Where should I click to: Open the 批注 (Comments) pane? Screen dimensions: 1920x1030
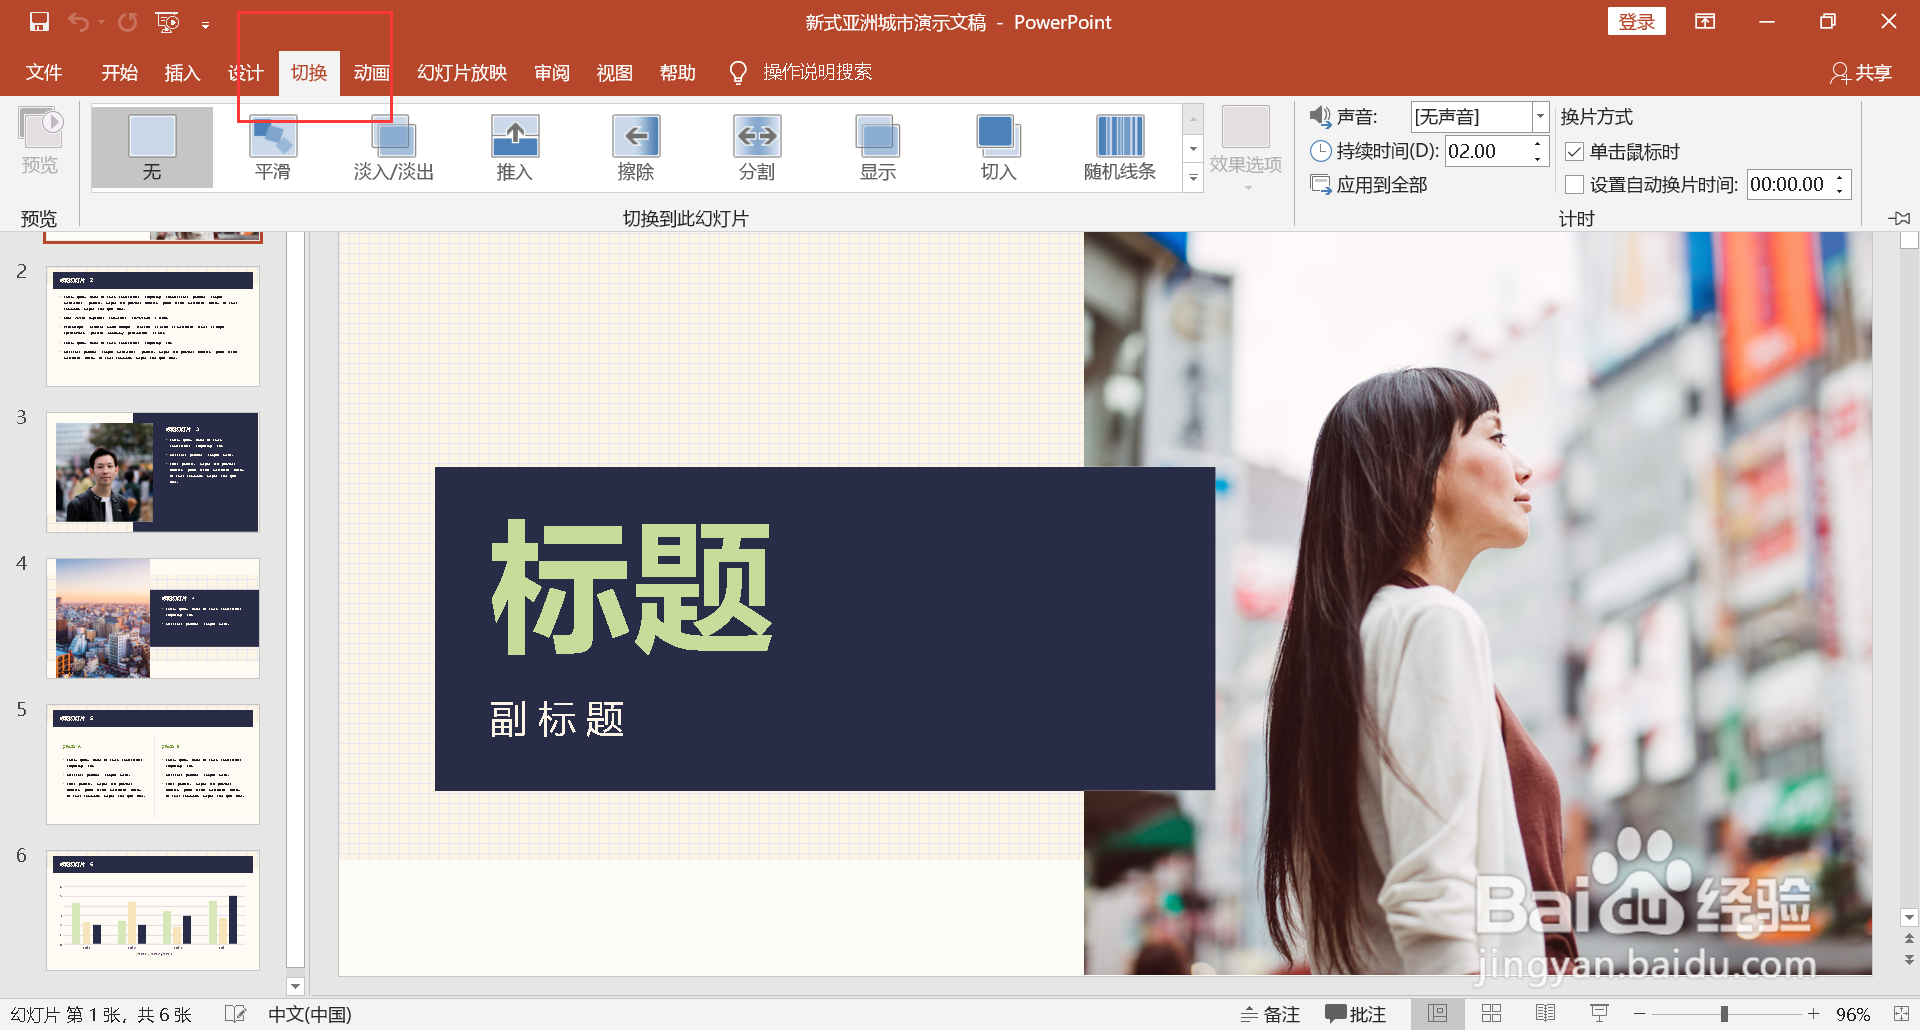click(x=1356, y=1013)
